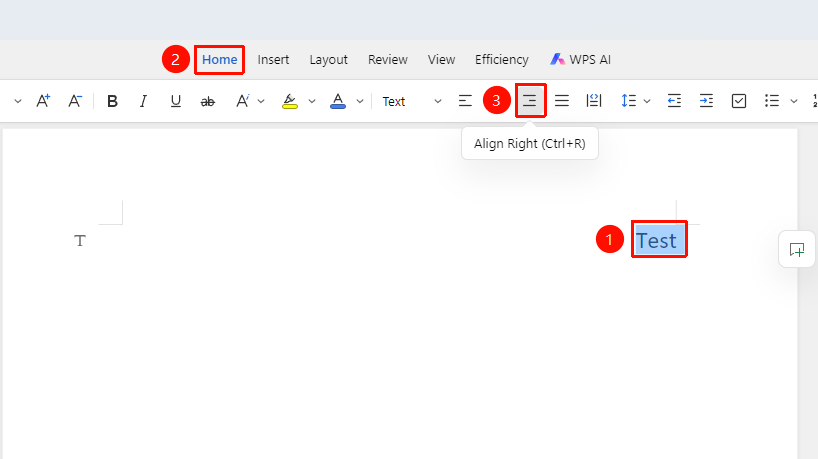
Task: Click the T paragraph style marker
Action: [x=80, y=240]
